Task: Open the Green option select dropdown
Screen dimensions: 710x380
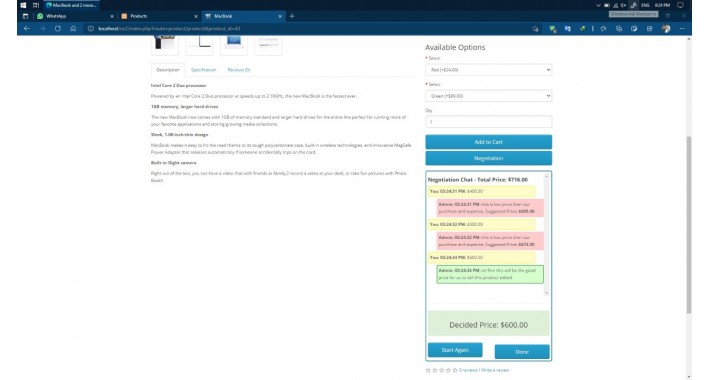Action: pyautogui.click(x=489, y=96)
